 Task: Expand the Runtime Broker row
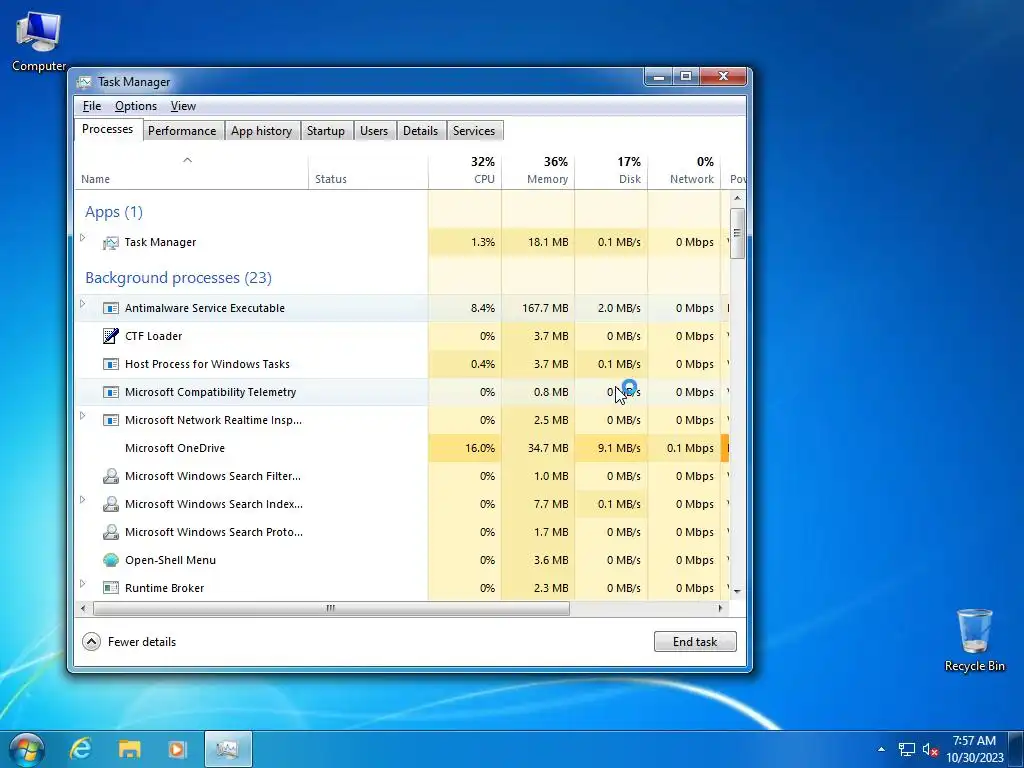pyautogui.click(x=83, y=584)
